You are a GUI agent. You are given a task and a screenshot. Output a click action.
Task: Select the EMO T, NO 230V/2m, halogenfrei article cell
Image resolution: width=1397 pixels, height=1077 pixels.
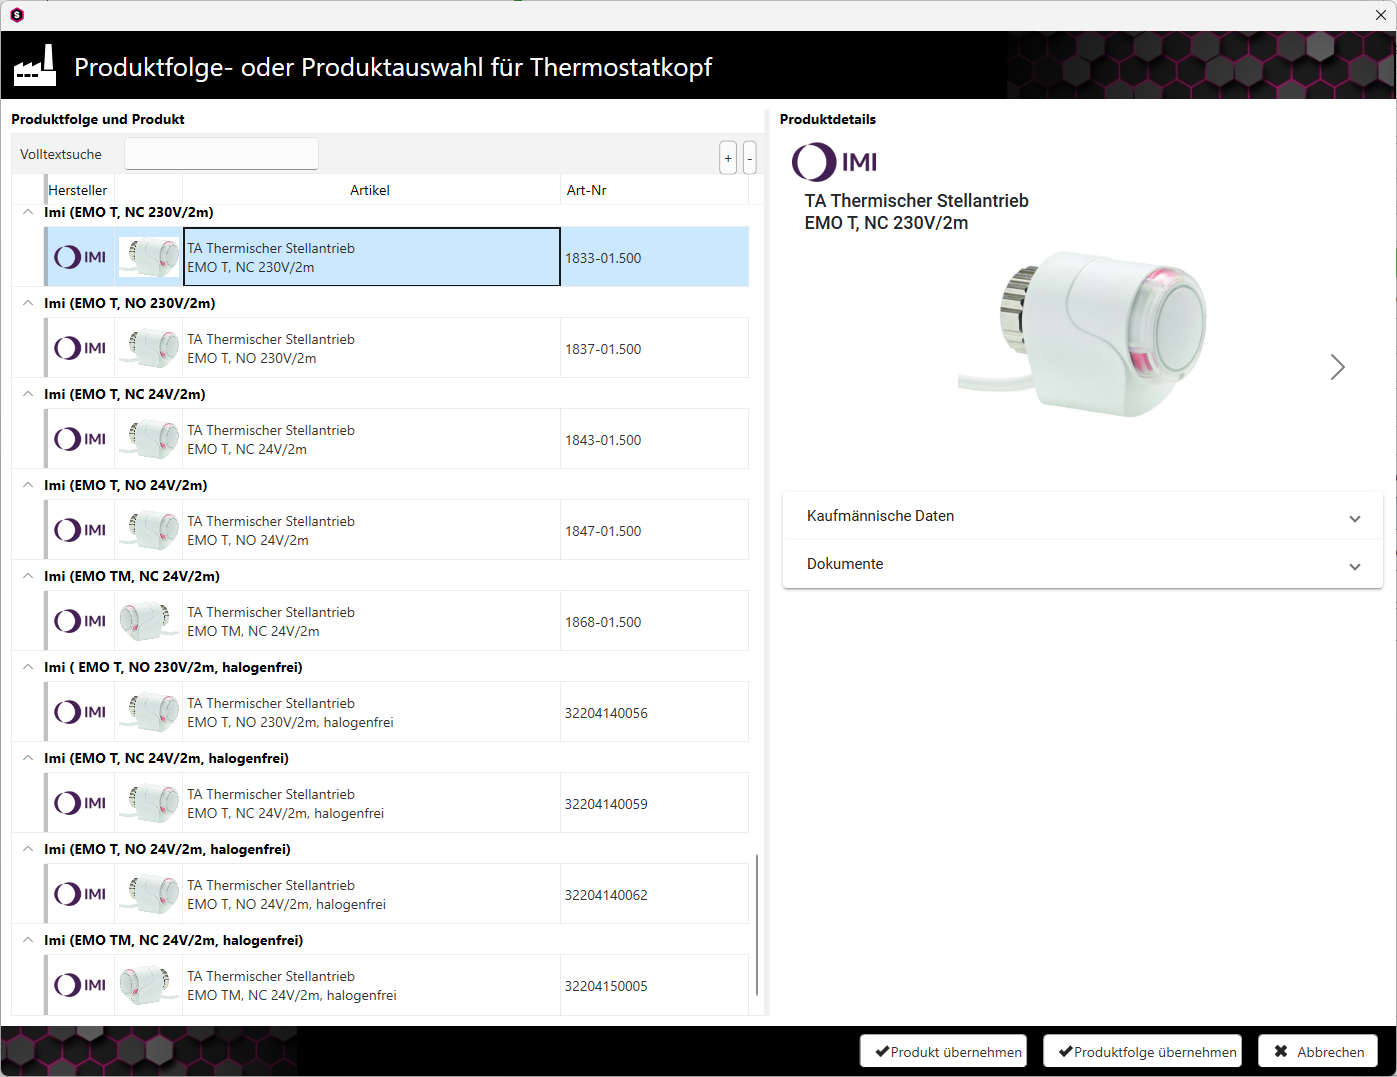coord(372,712)
